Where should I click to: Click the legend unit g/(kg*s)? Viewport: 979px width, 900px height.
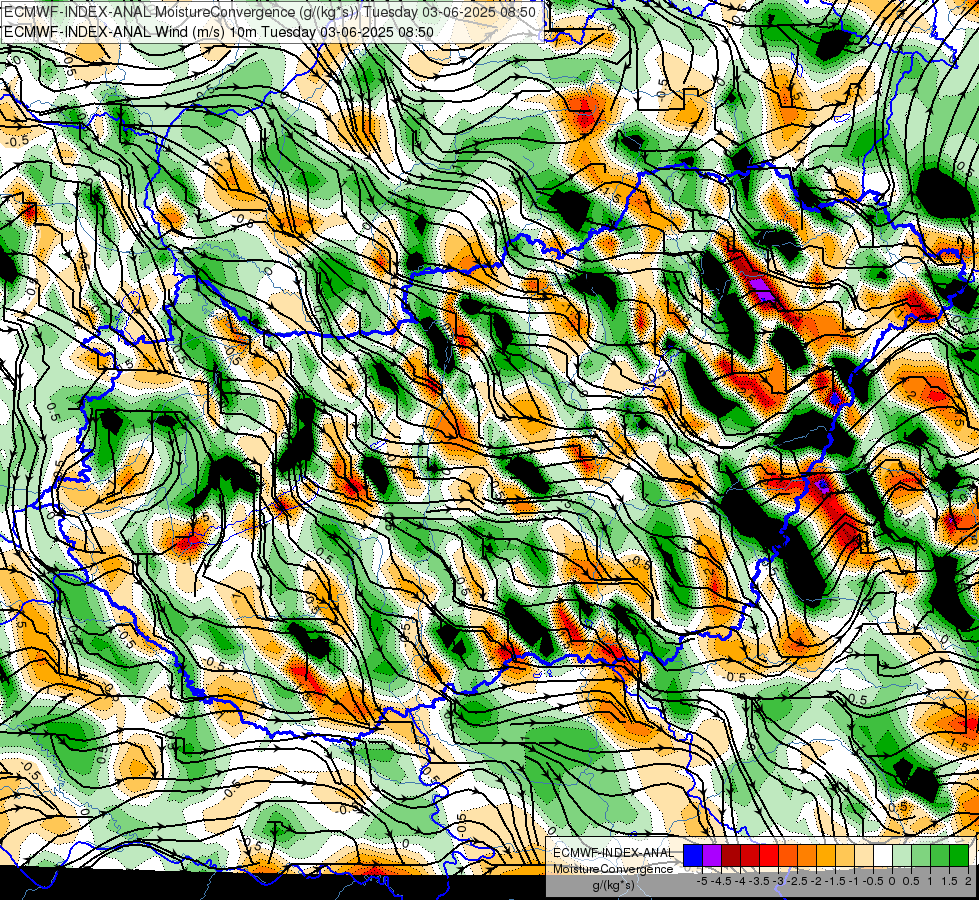613,885
